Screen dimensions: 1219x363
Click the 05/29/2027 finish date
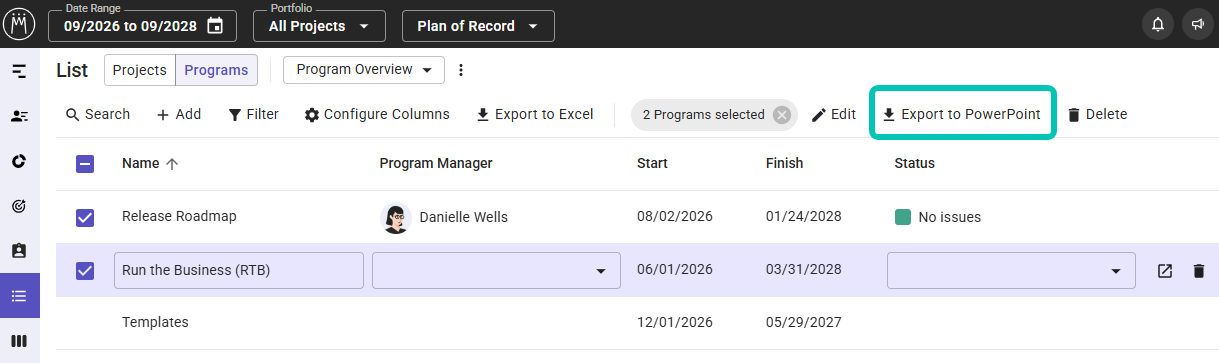(803, 323)
